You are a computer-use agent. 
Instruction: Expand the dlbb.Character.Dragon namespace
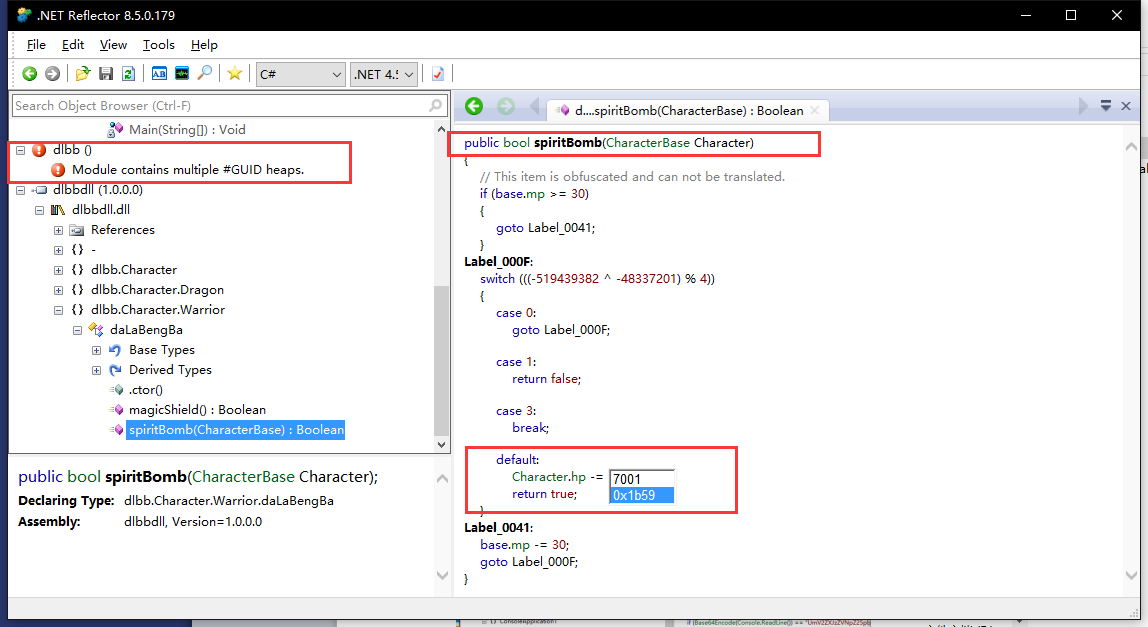click(59, 290)
